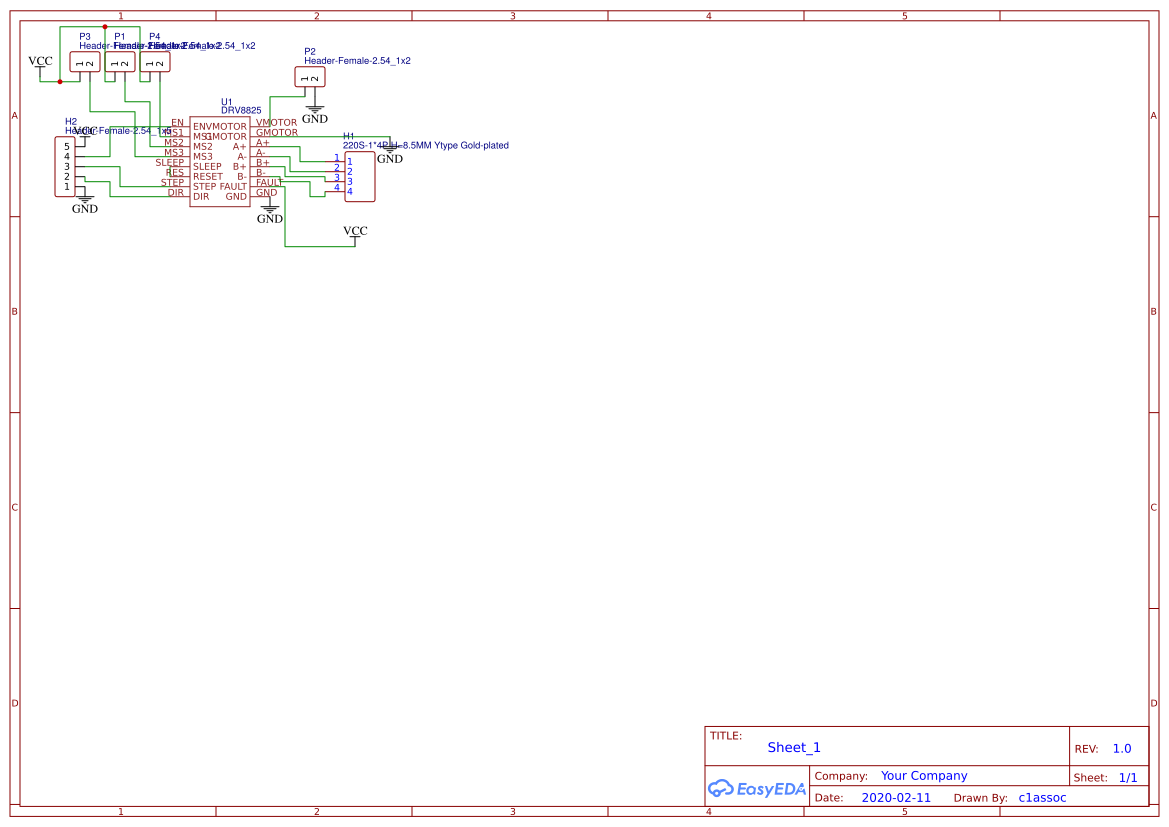The image size is (1169, 827).
Task: Select the DRV8825 component symbol U1
Action: click(220, 160)
